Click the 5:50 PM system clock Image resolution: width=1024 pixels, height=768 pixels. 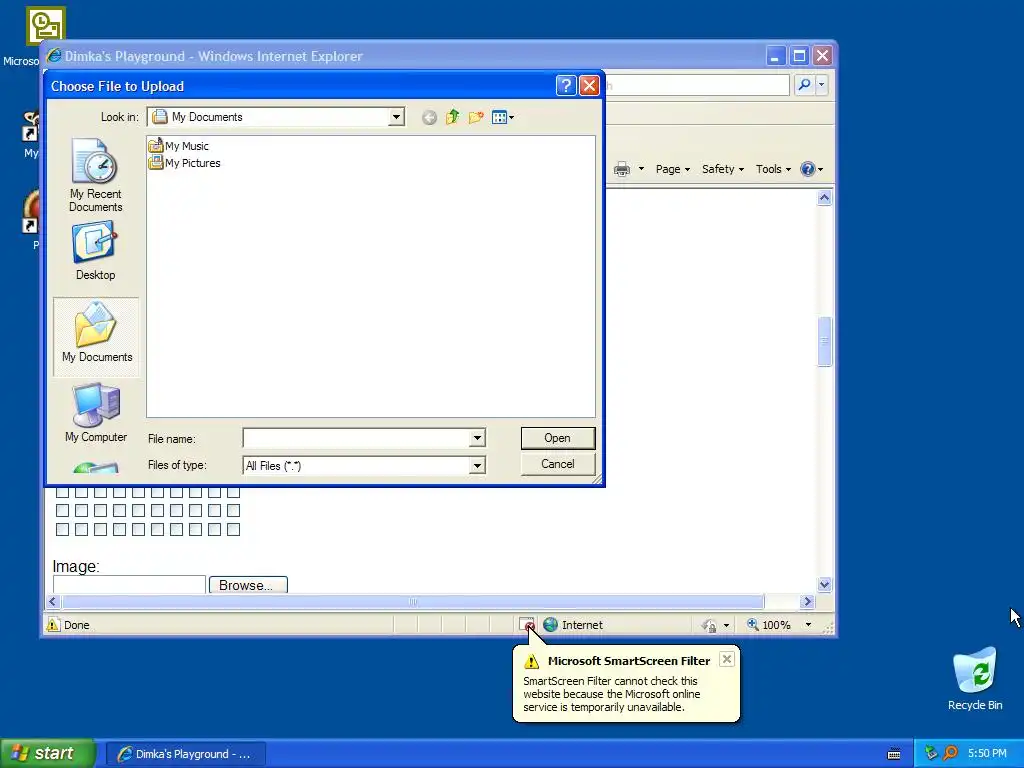pyautogui.click(x=987, y=754)
